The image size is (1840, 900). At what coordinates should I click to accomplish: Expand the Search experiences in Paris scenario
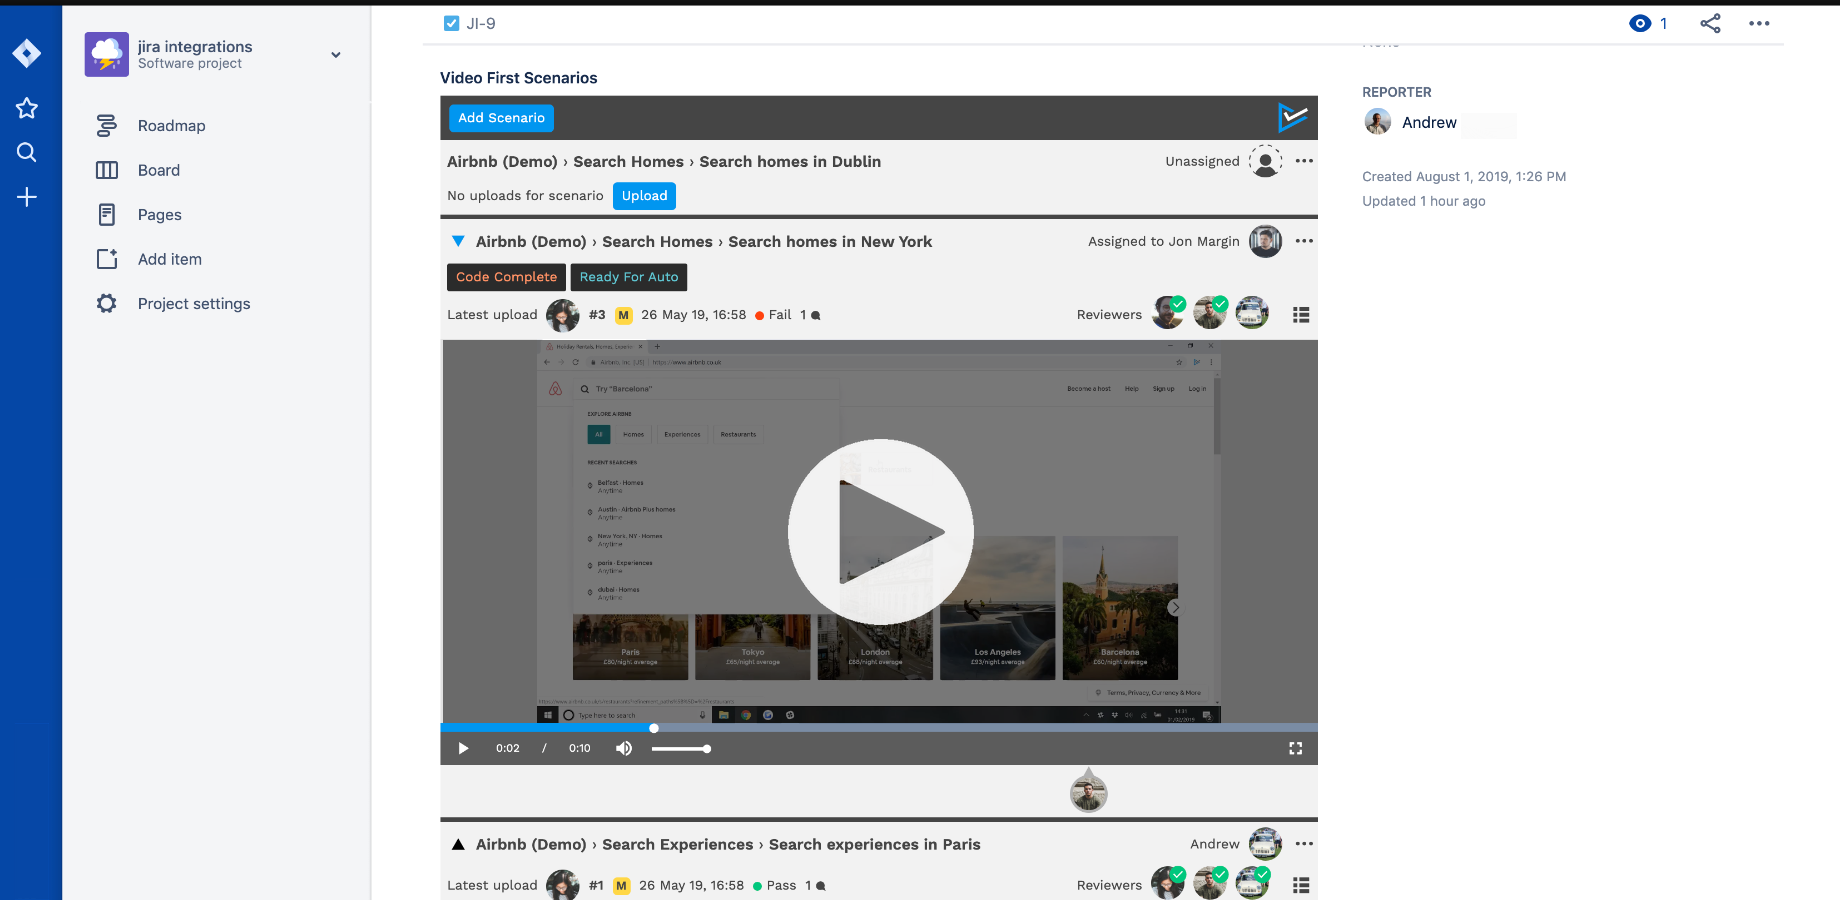pyautogui.click(x=458, y=845)
